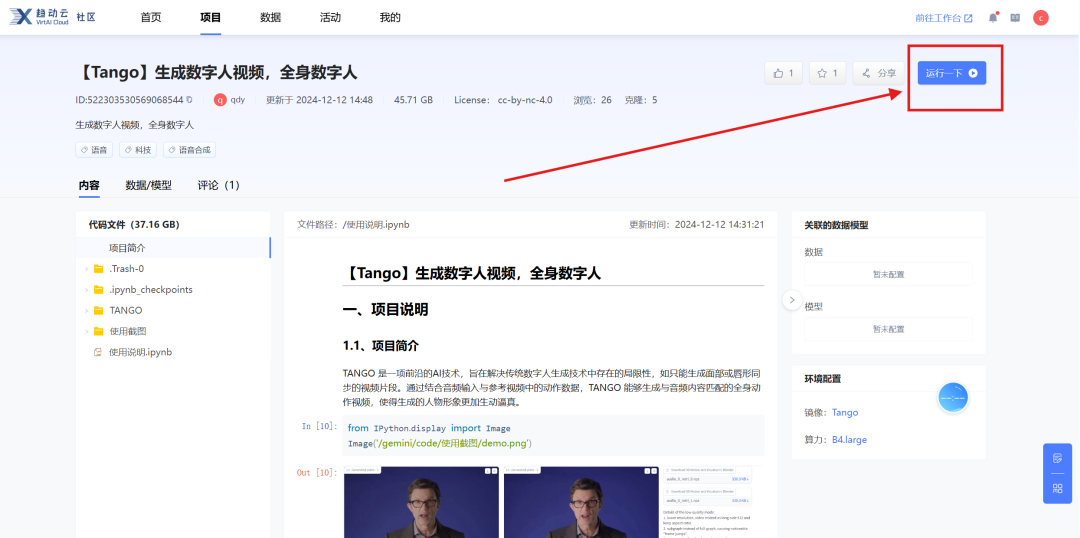Open the 活动 menu item
This screenshot has width=1080, height=538.
click(x=331, y=18)
